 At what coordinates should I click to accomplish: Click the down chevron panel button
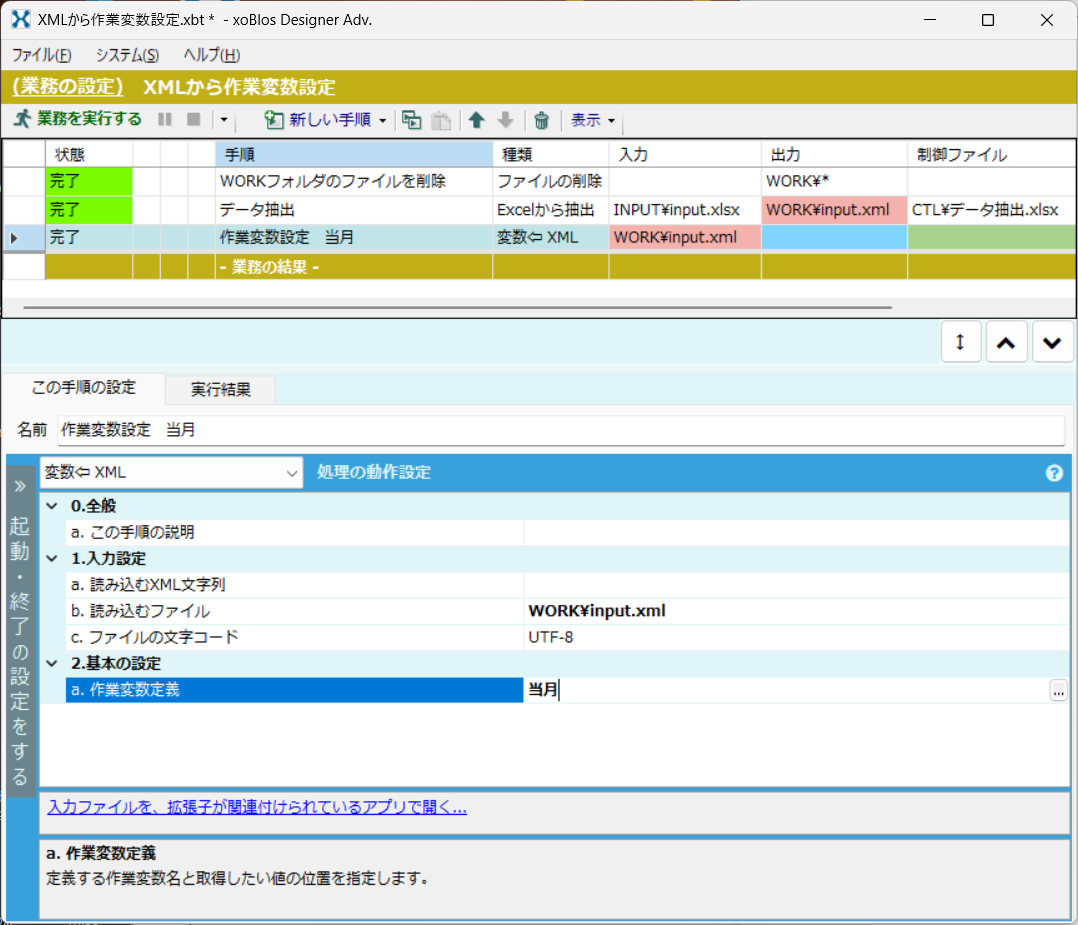point(1052,342)
